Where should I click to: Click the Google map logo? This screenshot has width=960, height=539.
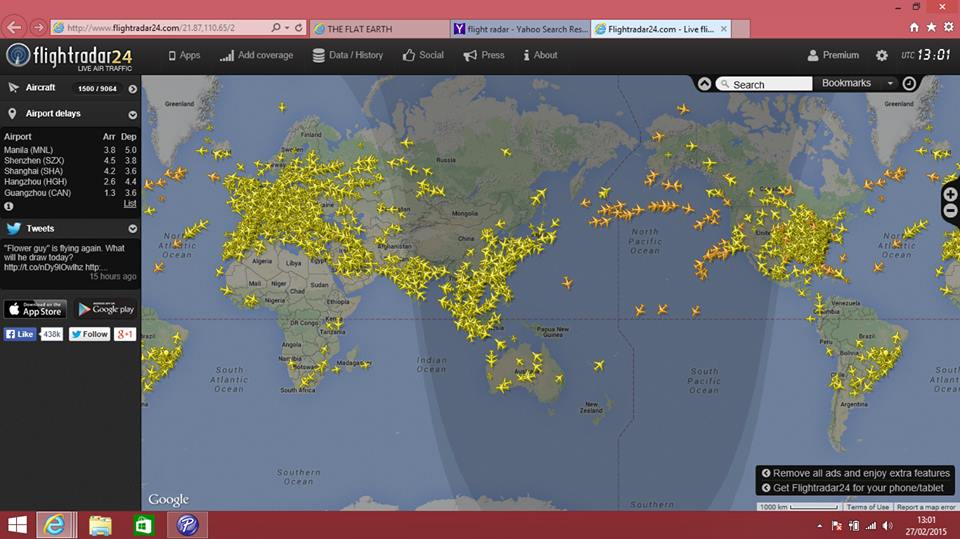pyautogui.click(x=168, y=499)
